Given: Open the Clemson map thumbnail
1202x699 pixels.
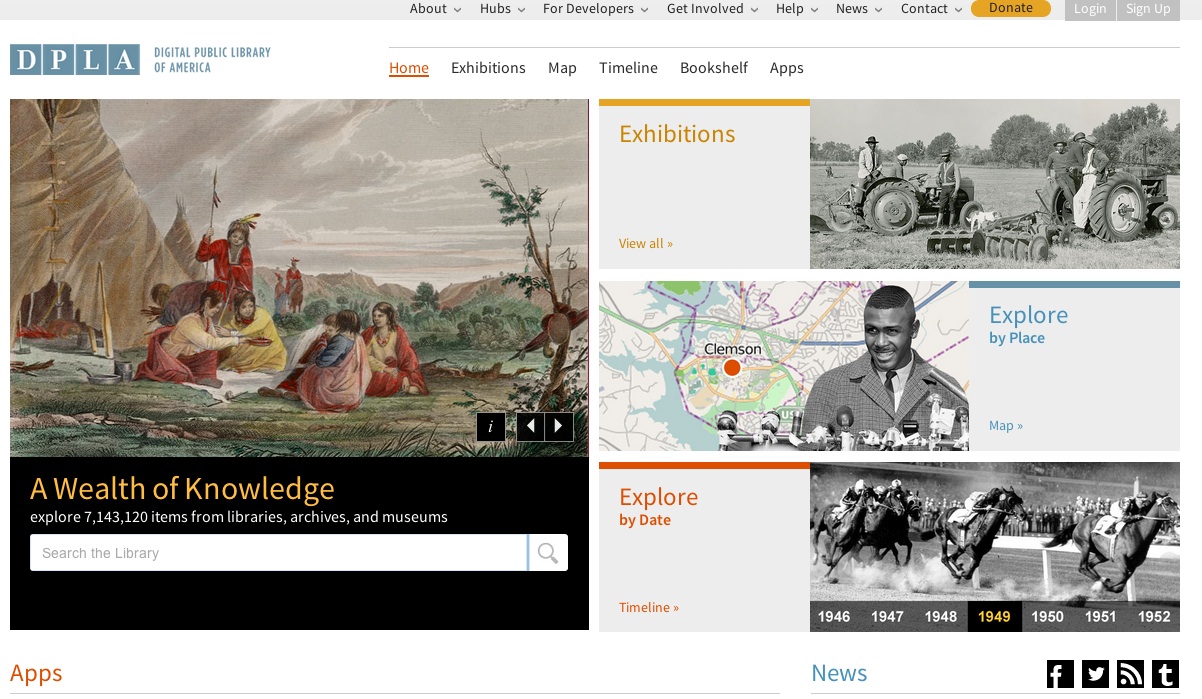Looking at the screenshot, I should click(784, 366).
